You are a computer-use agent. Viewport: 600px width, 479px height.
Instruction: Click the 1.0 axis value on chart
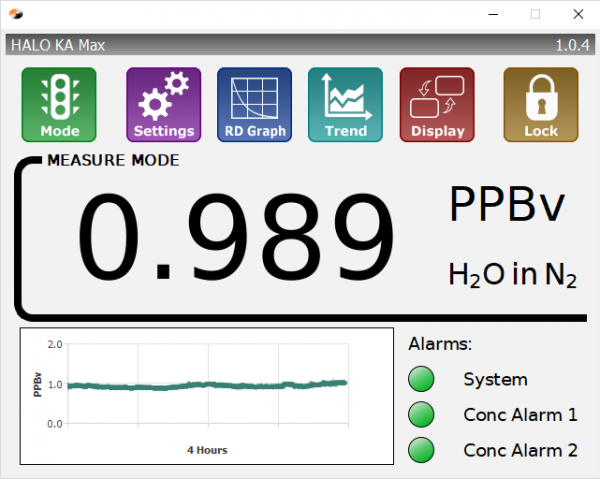pyautogui.click(x=55, y=384)
